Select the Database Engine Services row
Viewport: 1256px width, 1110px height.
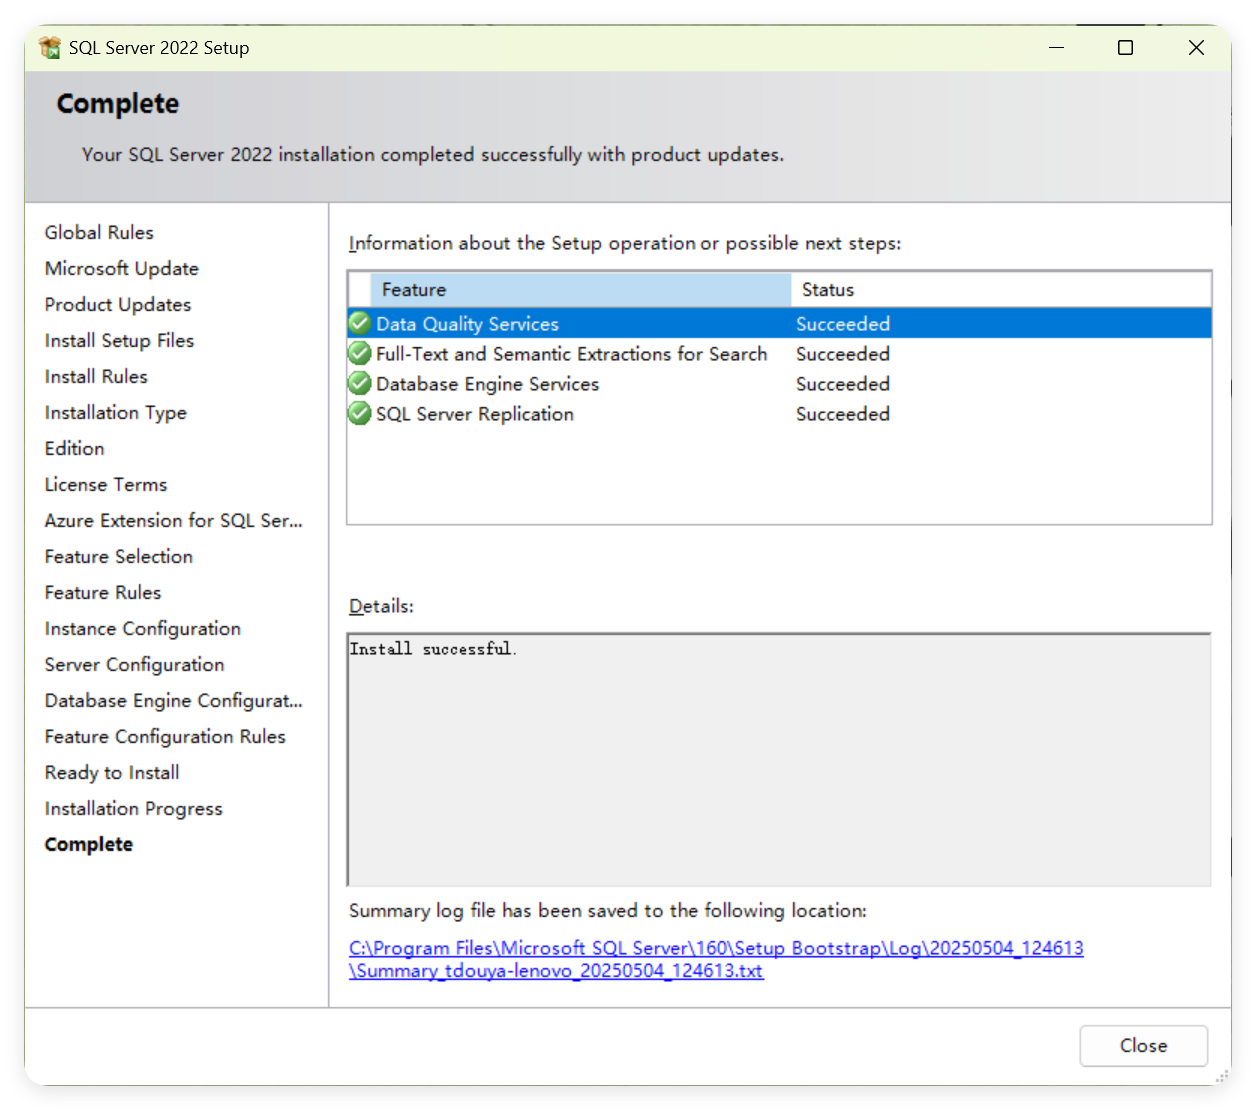[x=779, y=383]
